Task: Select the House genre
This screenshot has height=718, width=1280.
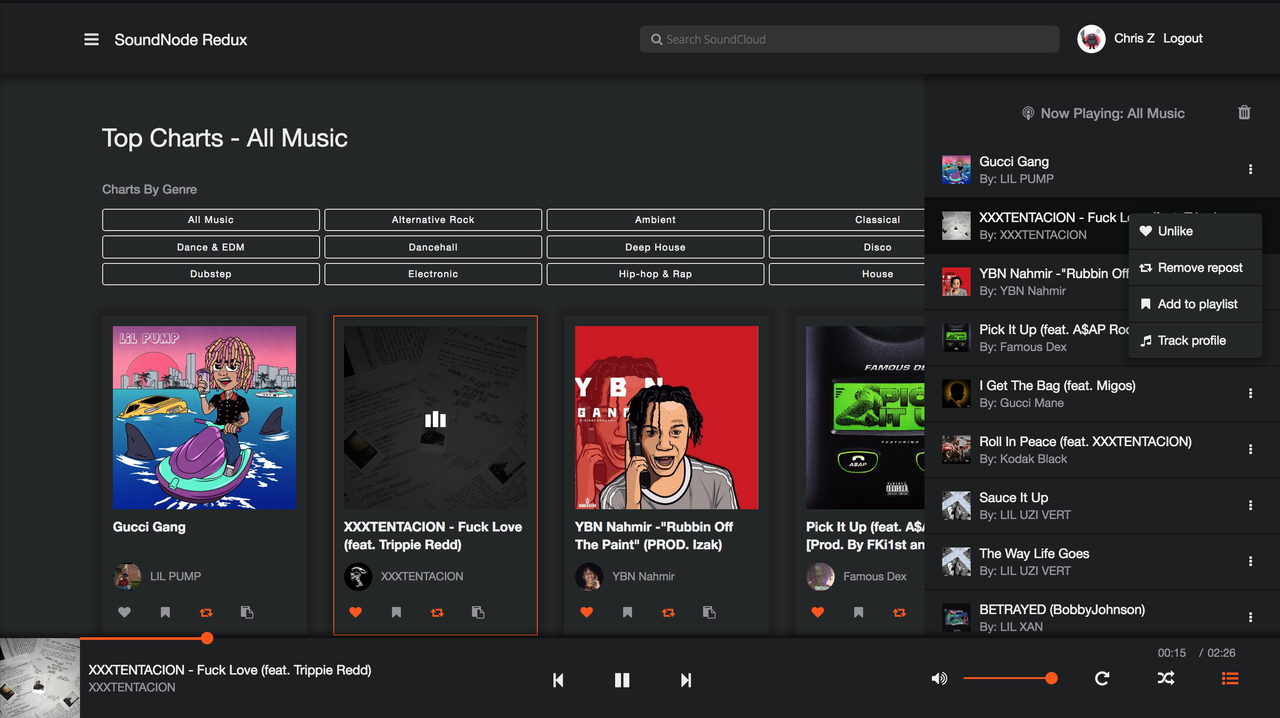Action: 847,274
